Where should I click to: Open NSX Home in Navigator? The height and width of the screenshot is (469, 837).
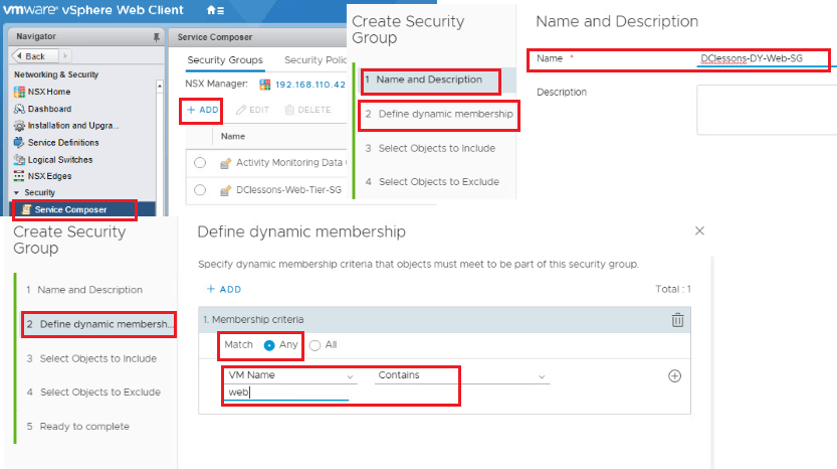(49, 92)
